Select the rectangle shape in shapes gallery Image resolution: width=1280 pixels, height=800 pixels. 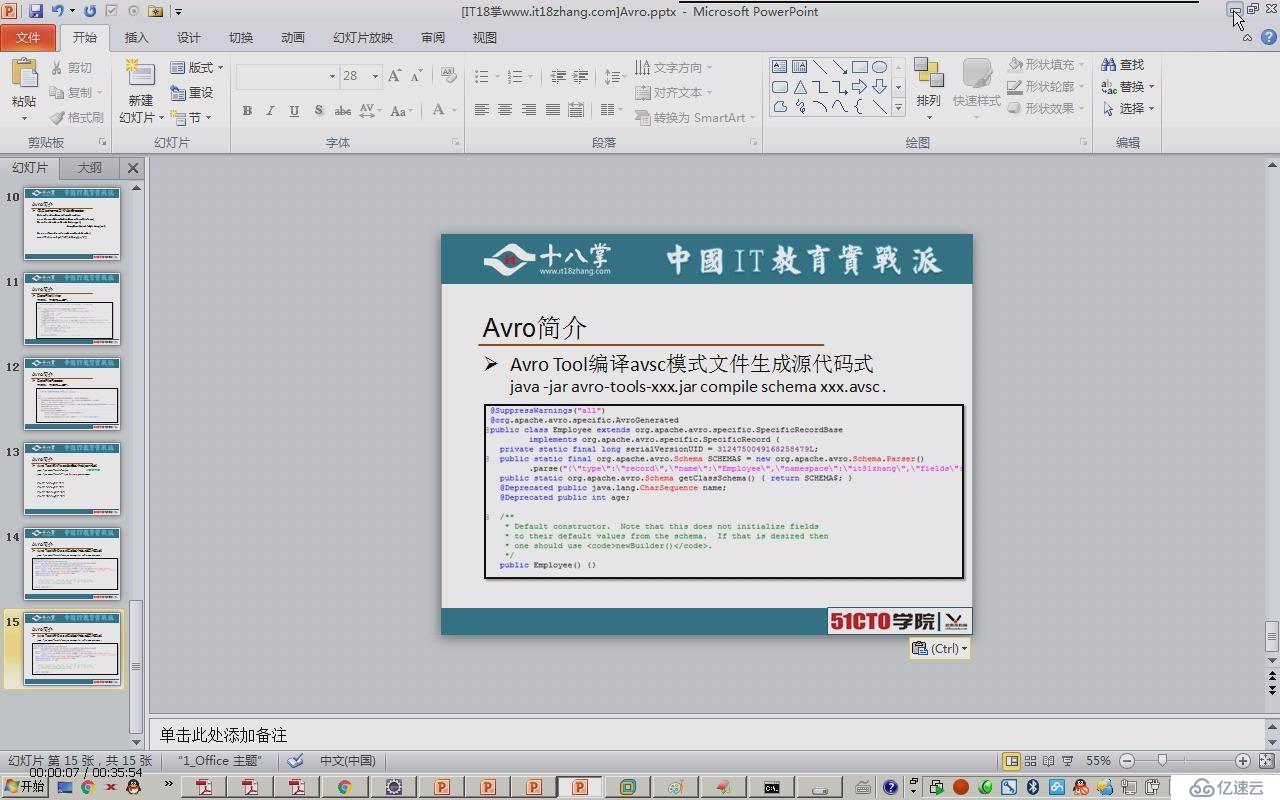point(859,67)
